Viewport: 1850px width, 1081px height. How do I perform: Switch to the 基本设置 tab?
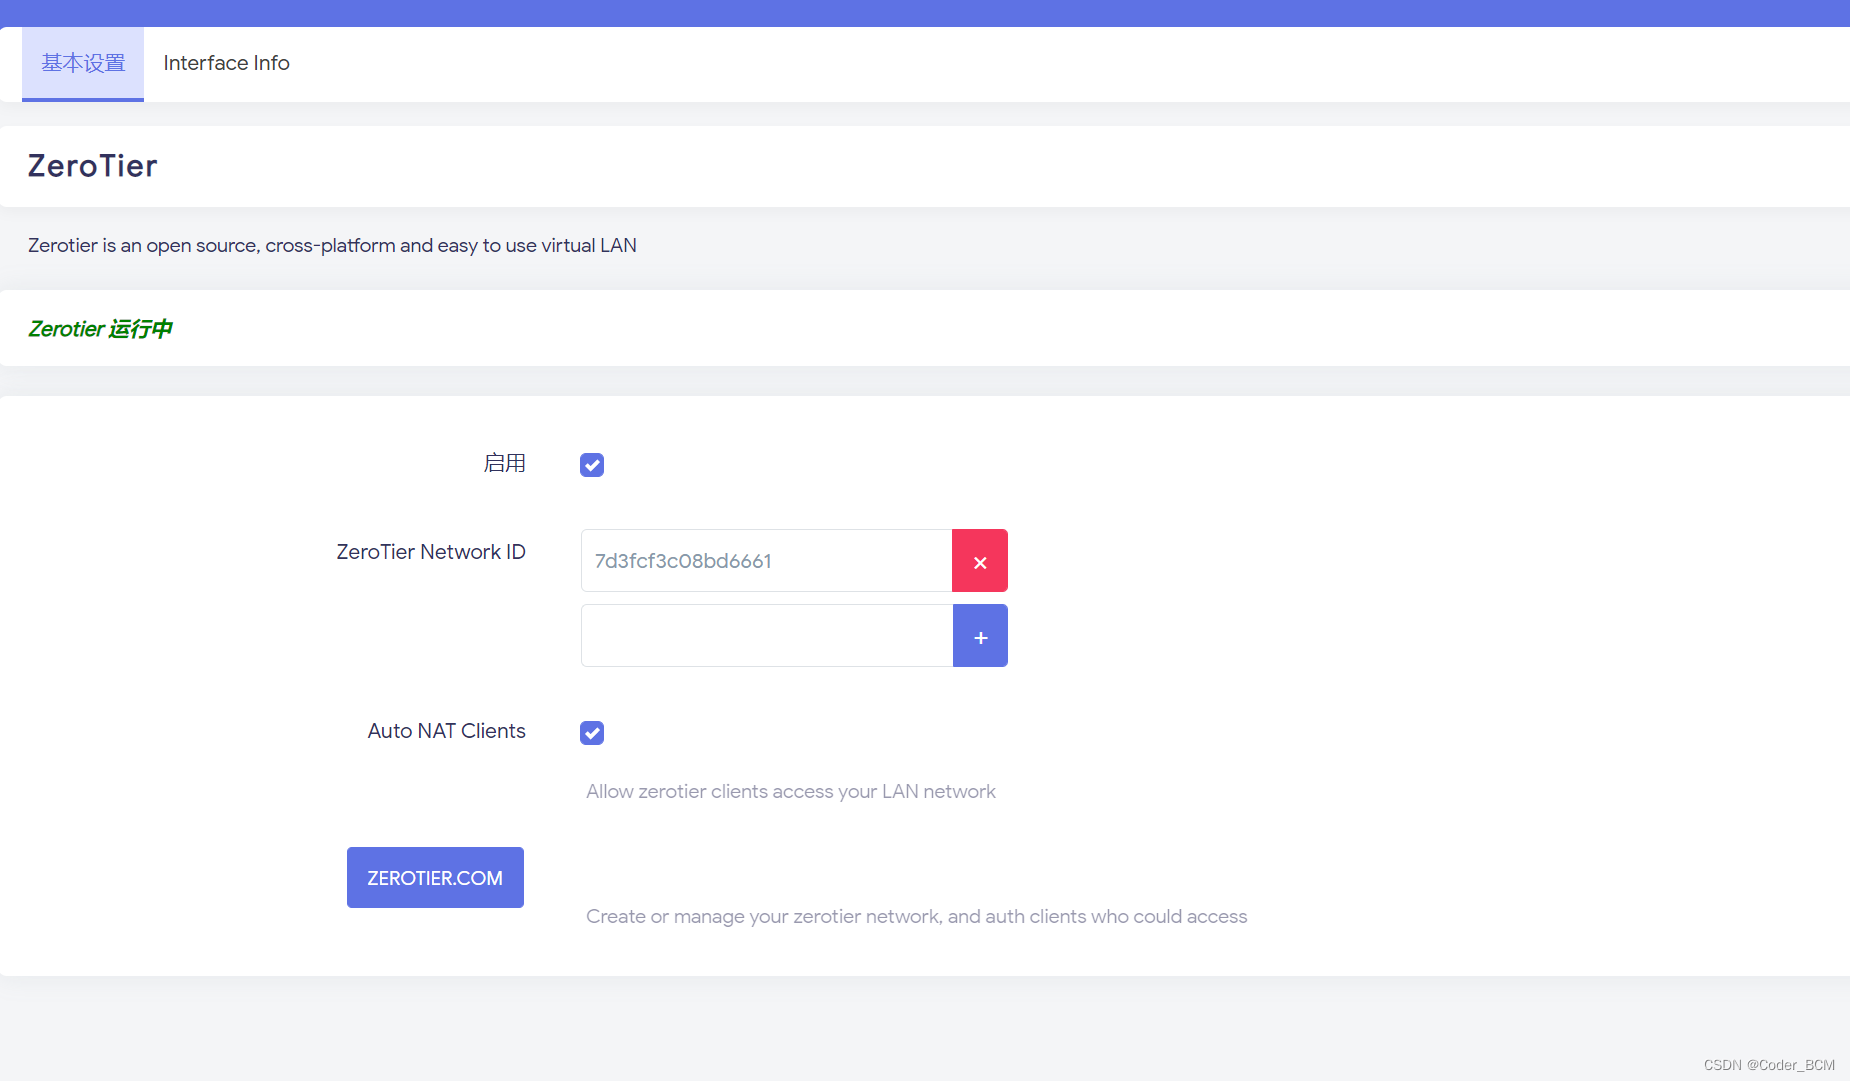coord(83,64)
